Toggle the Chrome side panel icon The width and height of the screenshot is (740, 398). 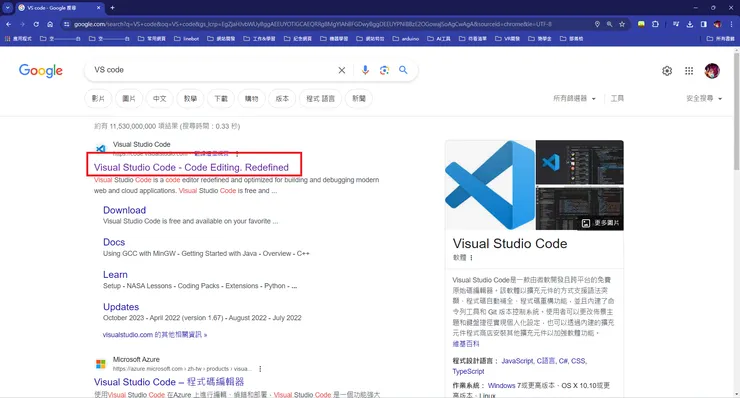coord(704,24)
